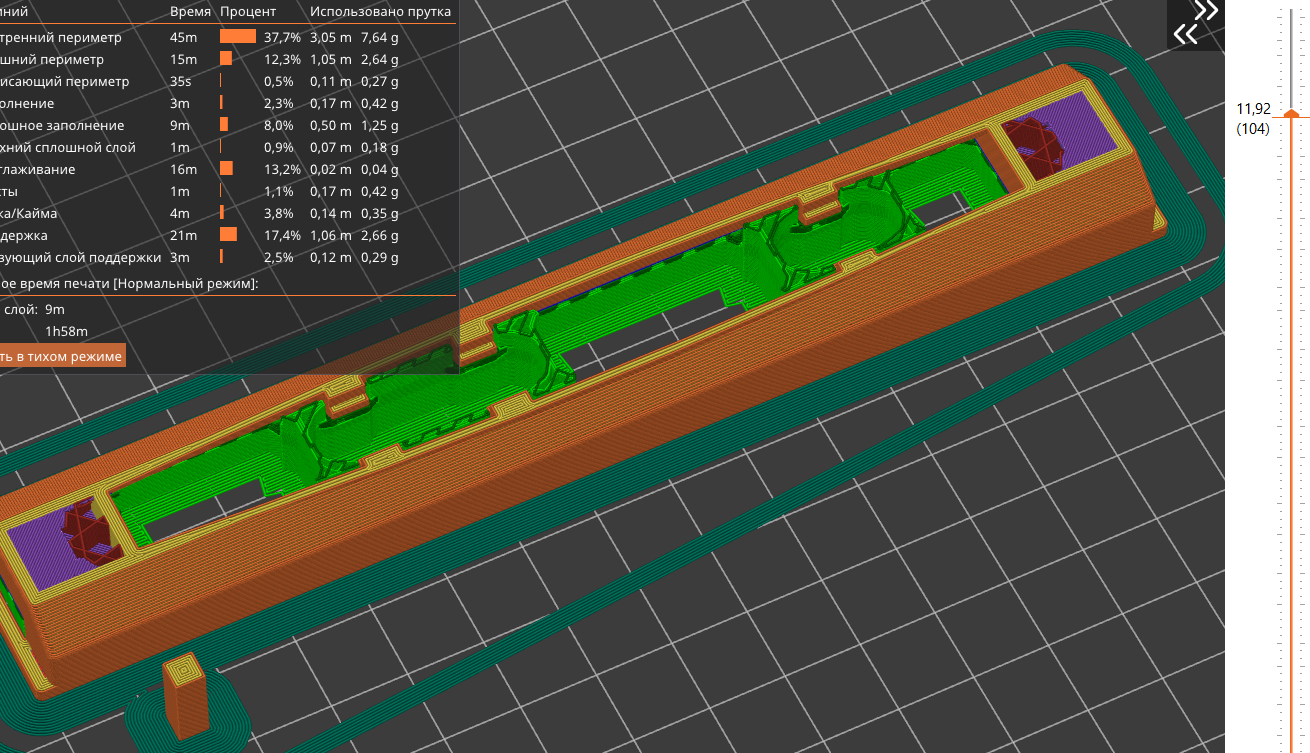This screenshot has width=1310, height=753.
Task: Click the '0,35 g' filament weight
Action: tap(380, 213)
